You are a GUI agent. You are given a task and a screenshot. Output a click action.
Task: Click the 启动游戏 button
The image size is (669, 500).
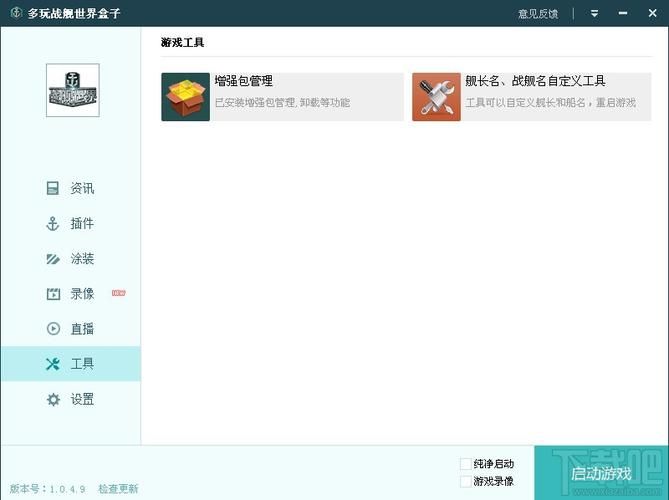tap(601, 473)
